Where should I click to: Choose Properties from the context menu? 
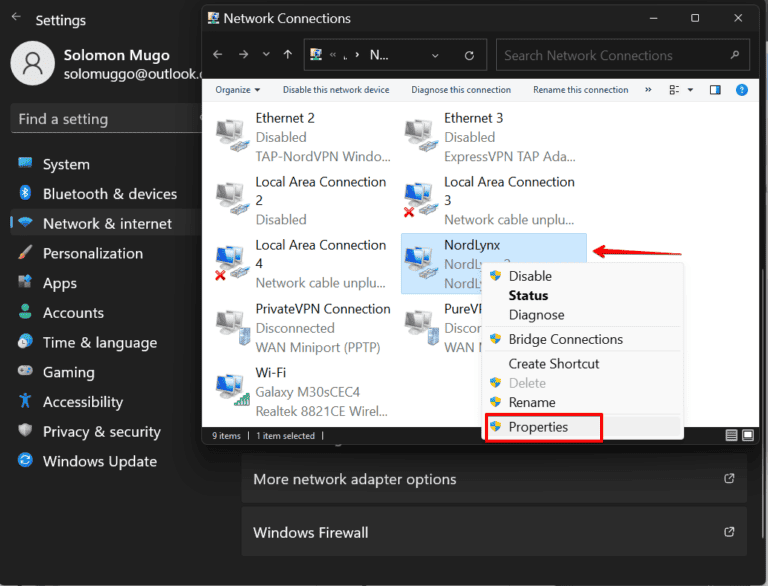[x=538, y=427]
